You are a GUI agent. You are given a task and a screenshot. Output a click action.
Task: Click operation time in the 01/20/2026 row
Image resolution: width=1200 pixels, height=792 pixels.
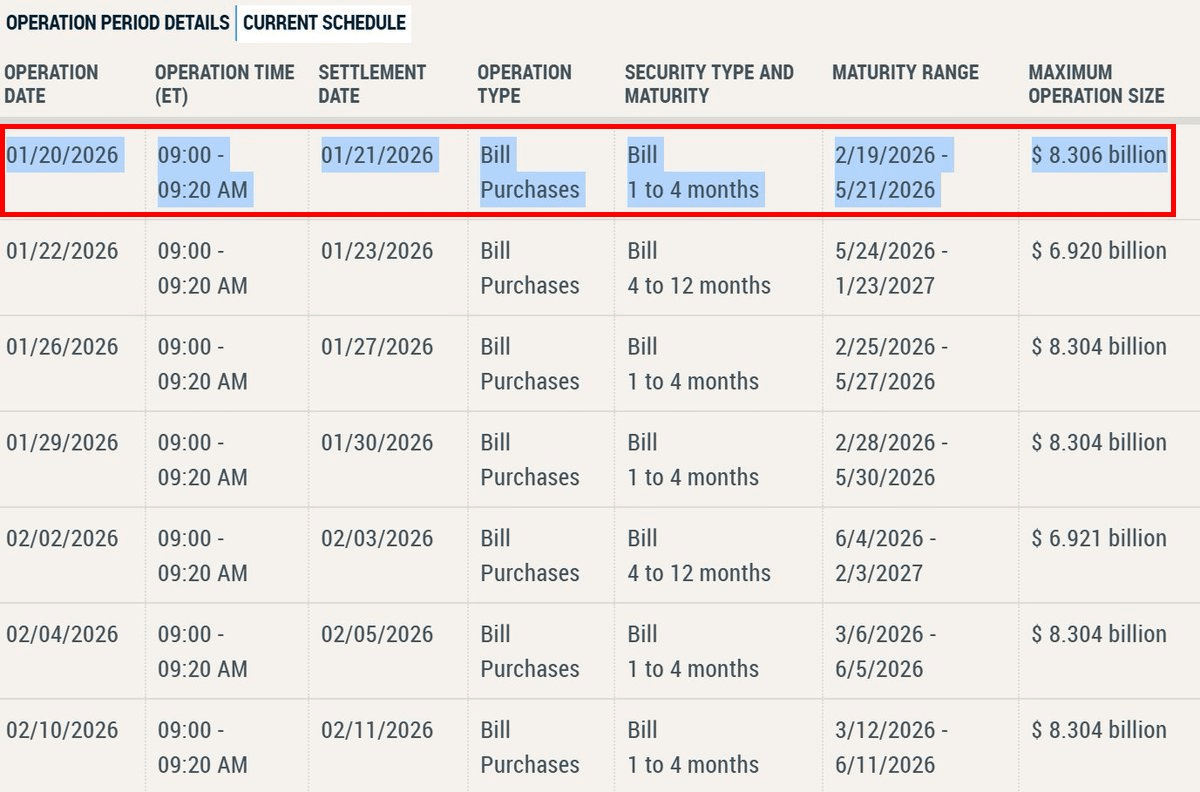(203, 172)
